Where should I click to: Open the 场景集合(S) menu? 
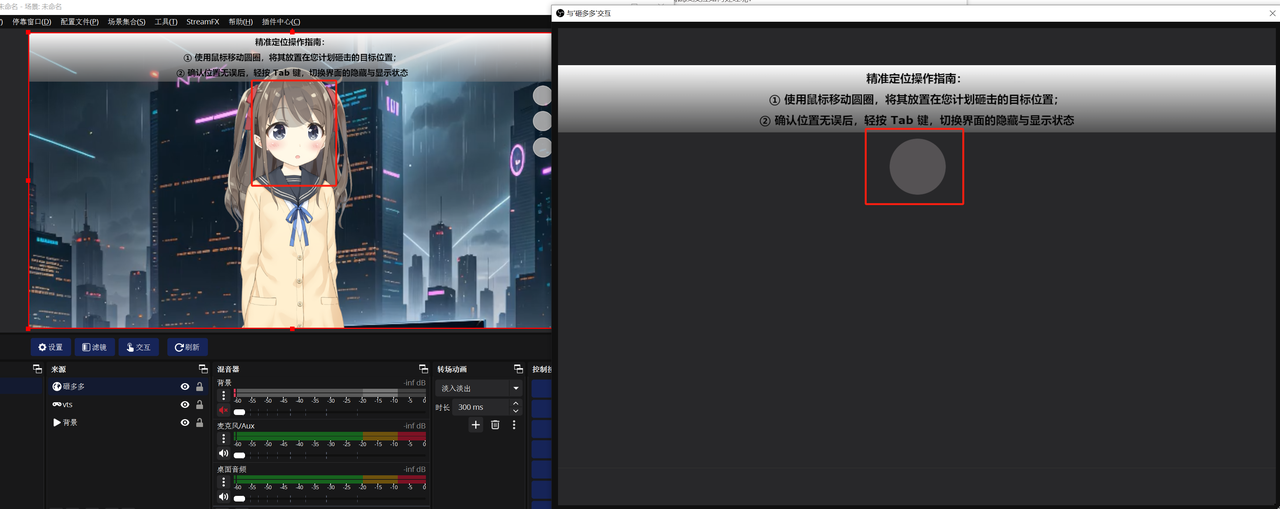[x=127, y=22]
